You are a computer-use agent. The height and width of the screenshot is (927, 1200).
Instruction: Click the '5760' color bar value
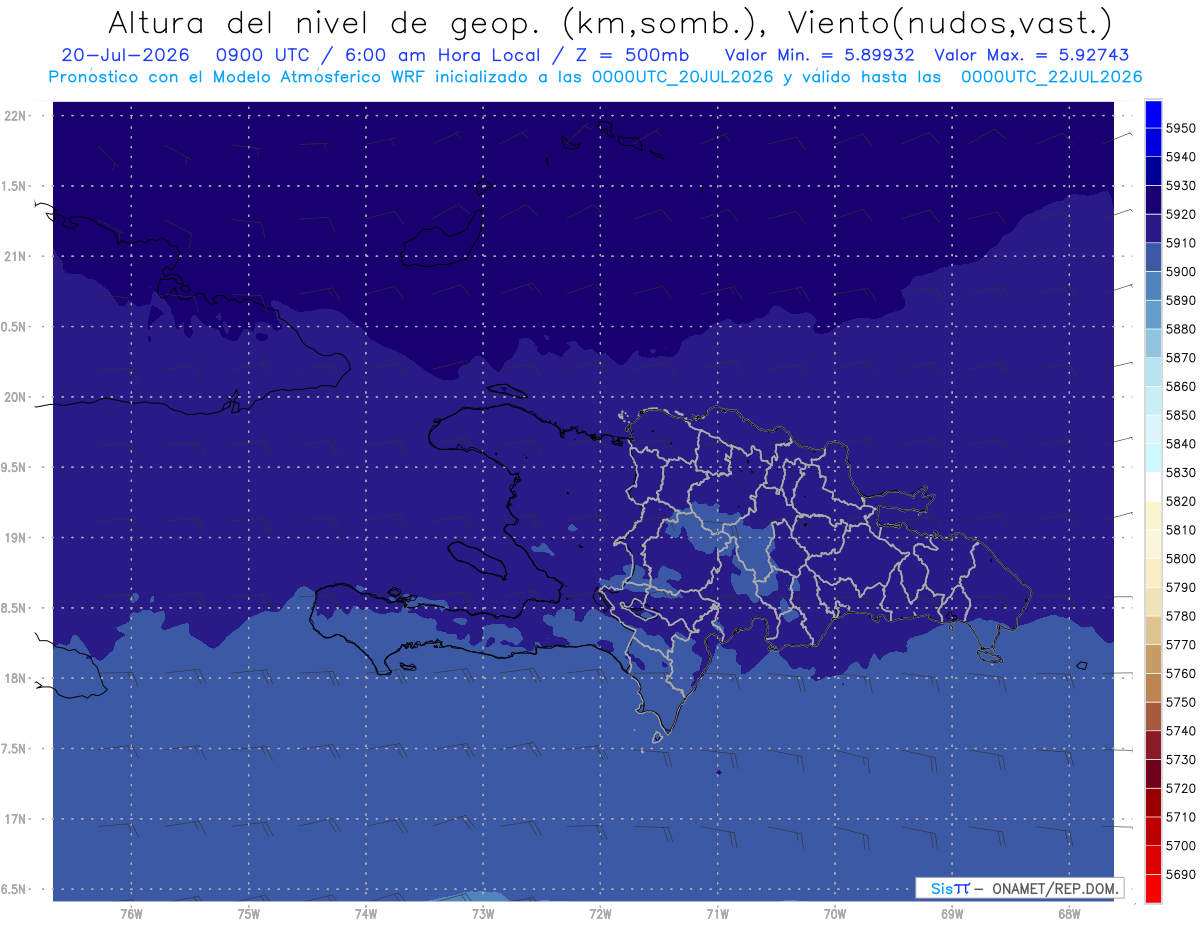tap(1181, 673)
